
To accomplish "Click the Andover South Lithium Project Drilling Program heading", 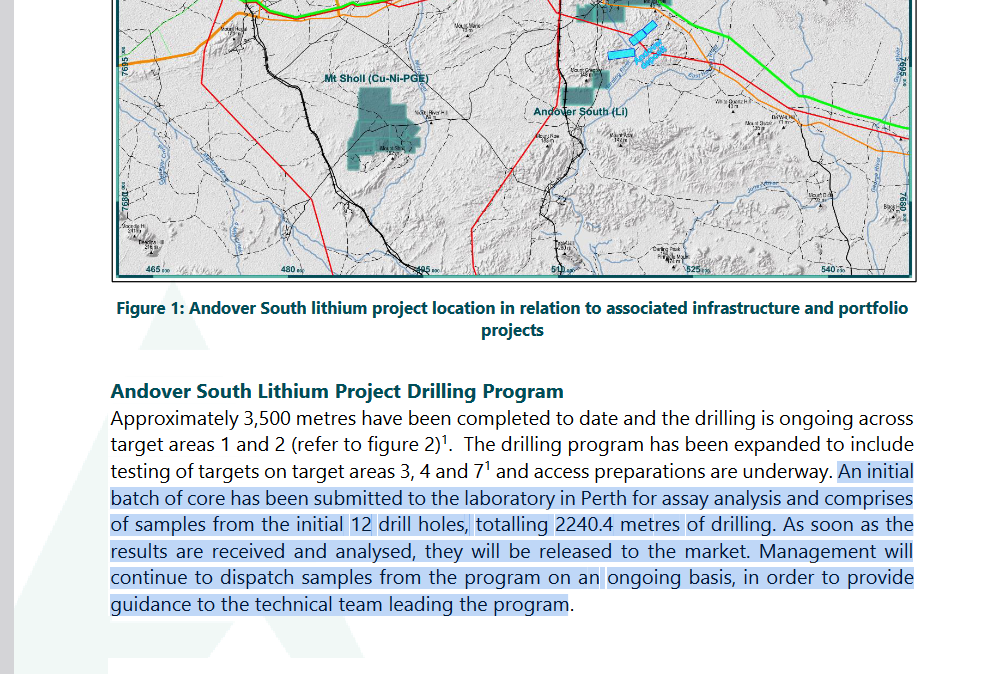I will point(337,391).
